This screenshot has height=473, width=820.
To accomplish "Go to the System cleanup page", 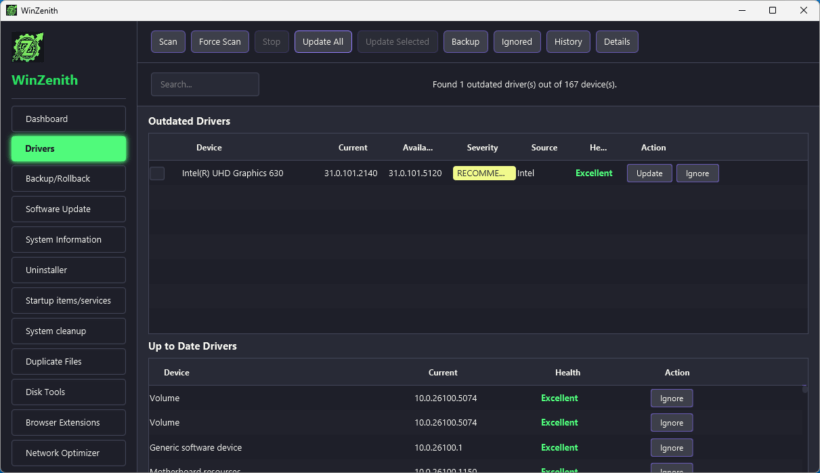I will coord(69,331).
